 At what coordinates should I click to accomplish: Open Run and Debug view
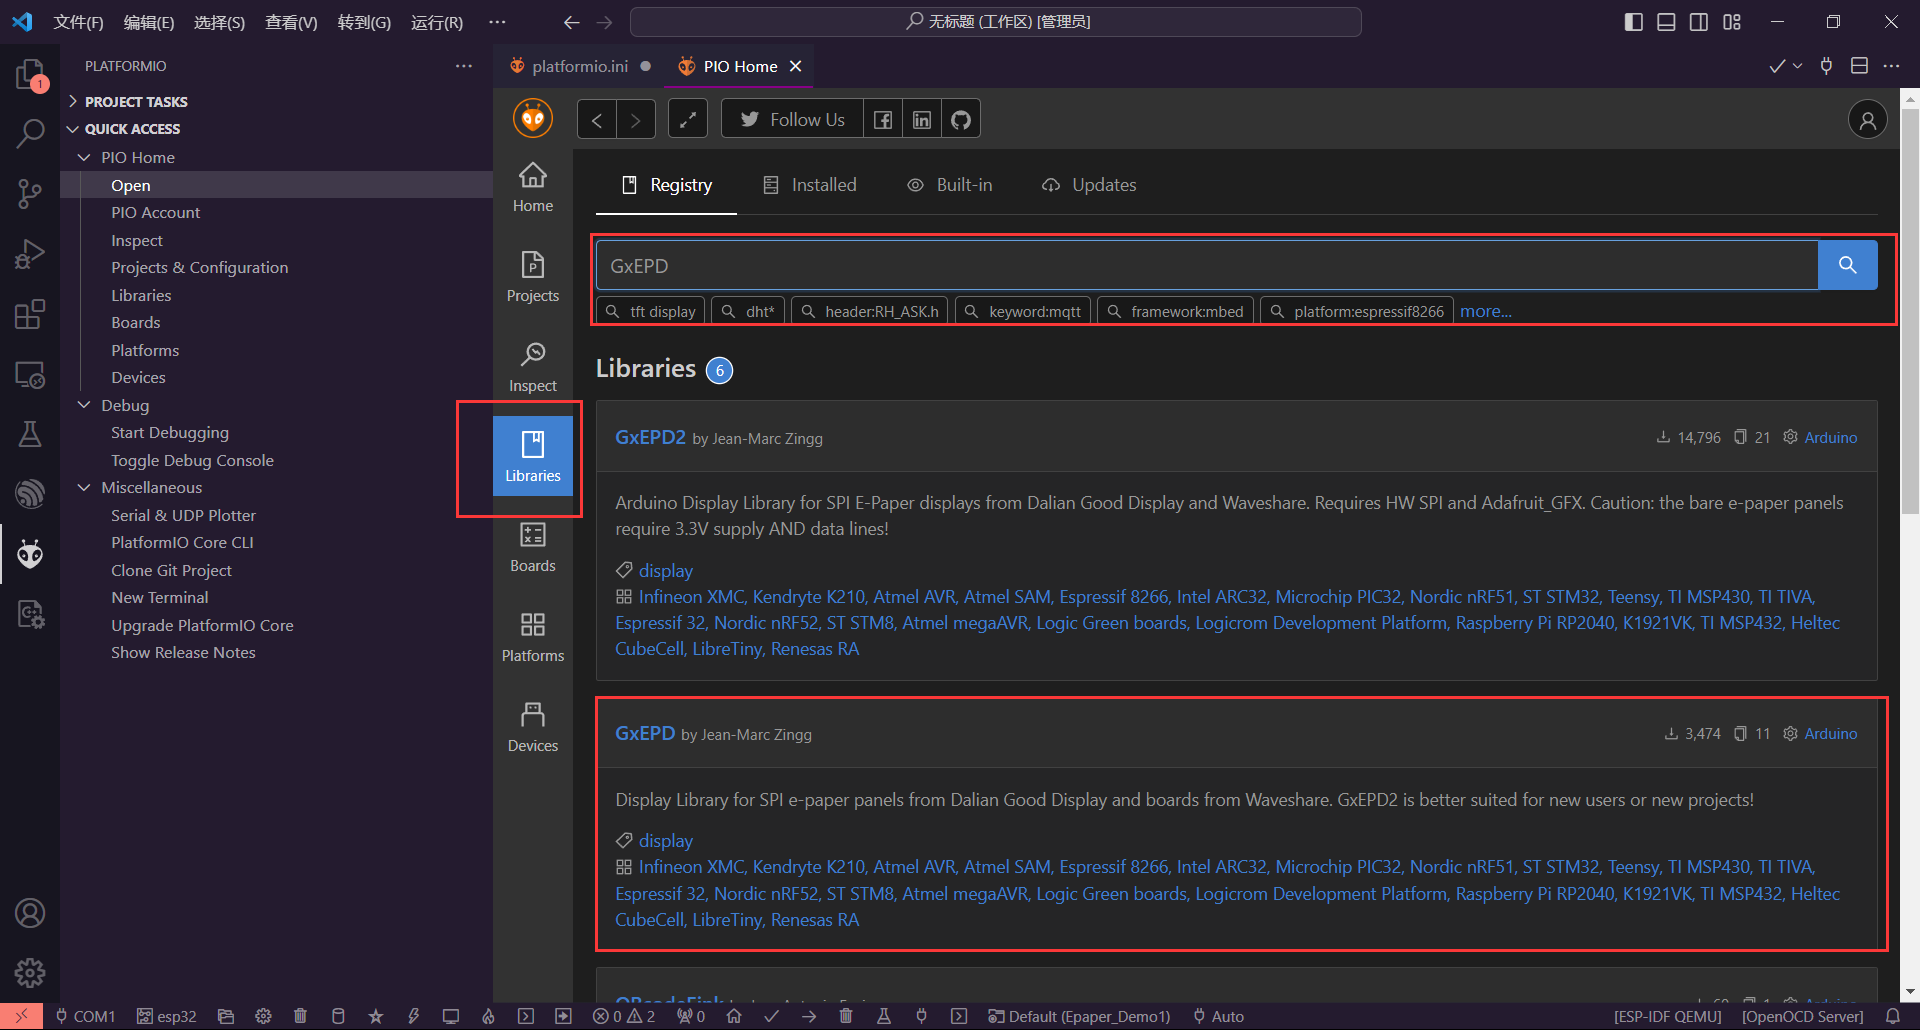(30, 254)
